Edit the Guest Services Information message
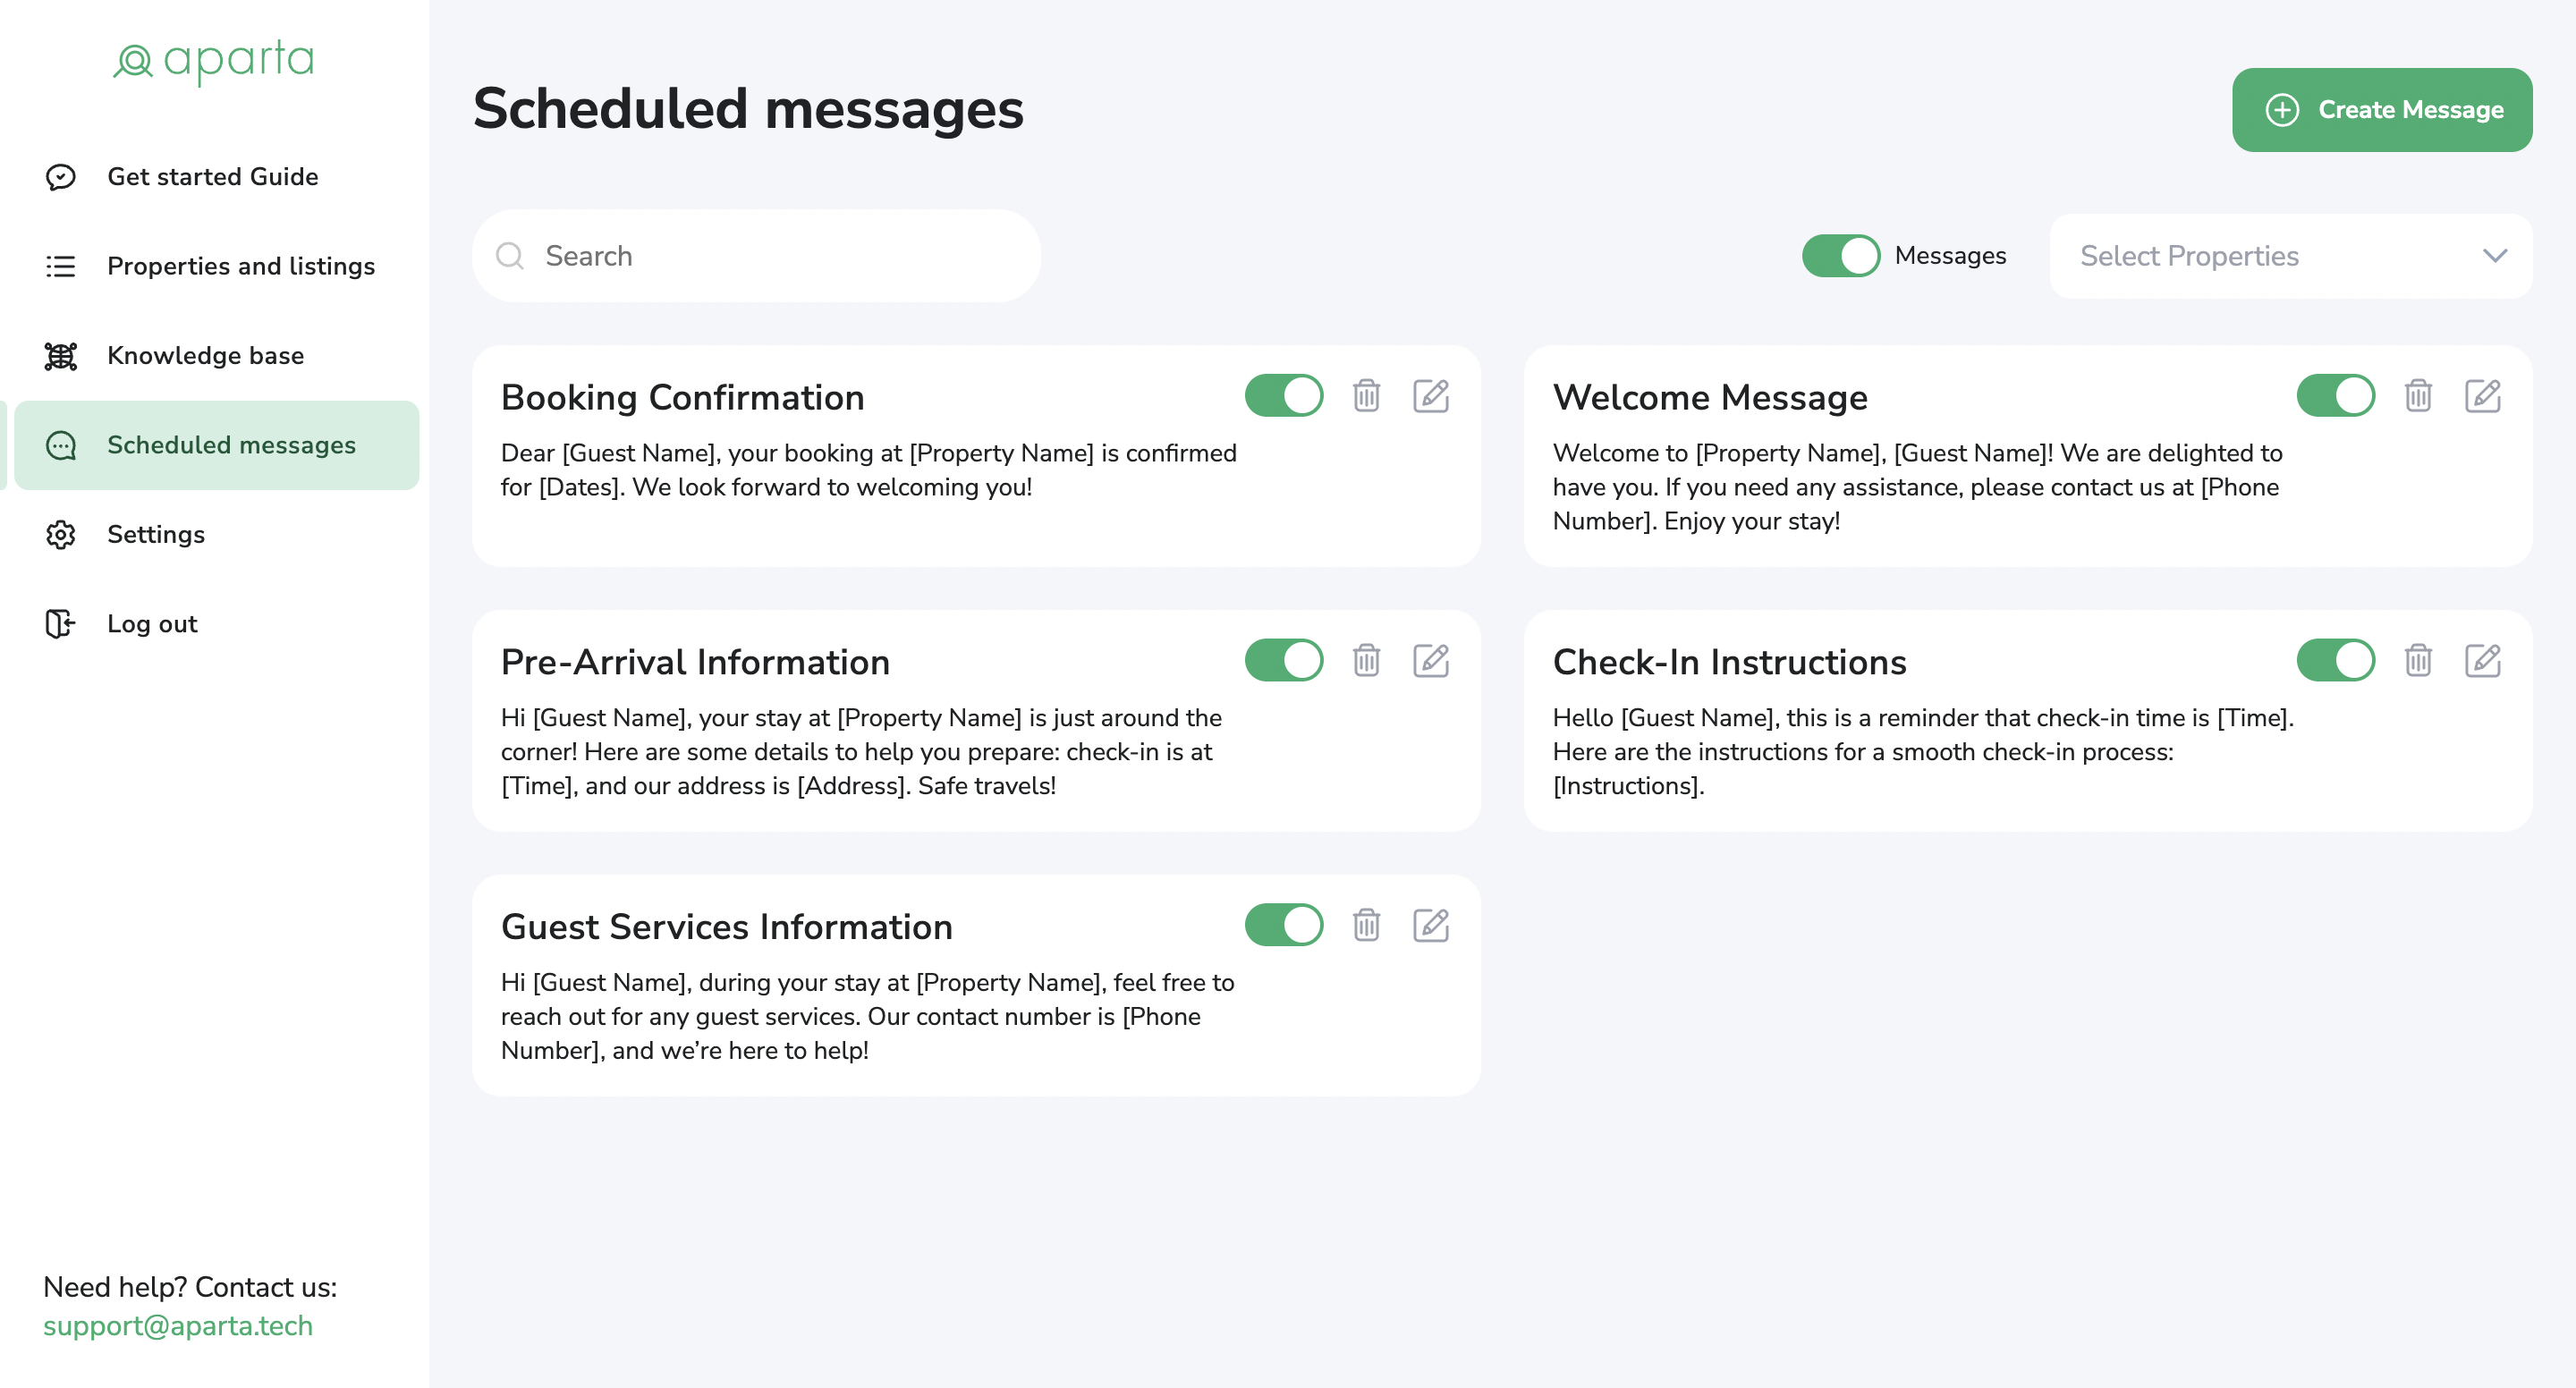This screenshot has width=2576, height=1388. point(1430,926)
